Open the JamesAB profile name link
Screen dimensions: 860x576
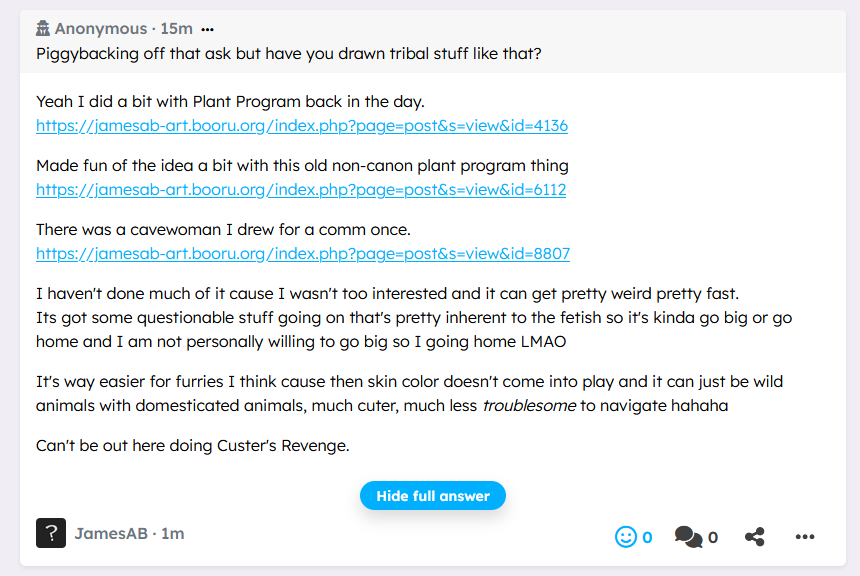110,534
